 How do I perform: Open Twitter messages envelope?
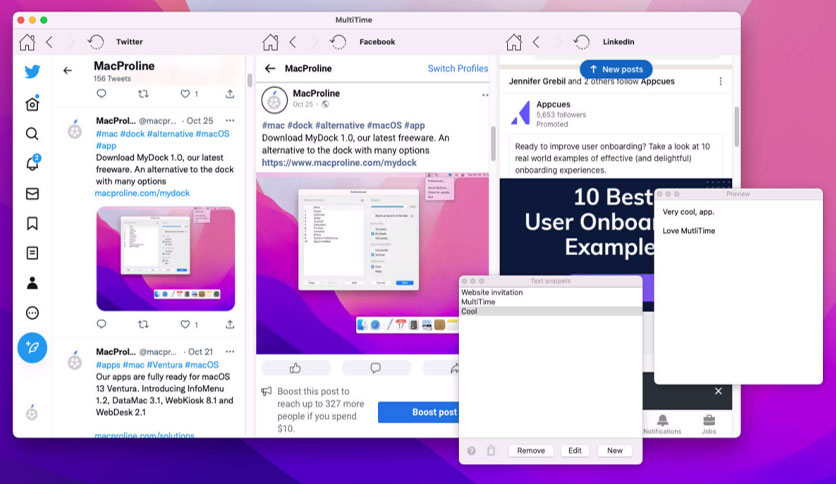32,193
